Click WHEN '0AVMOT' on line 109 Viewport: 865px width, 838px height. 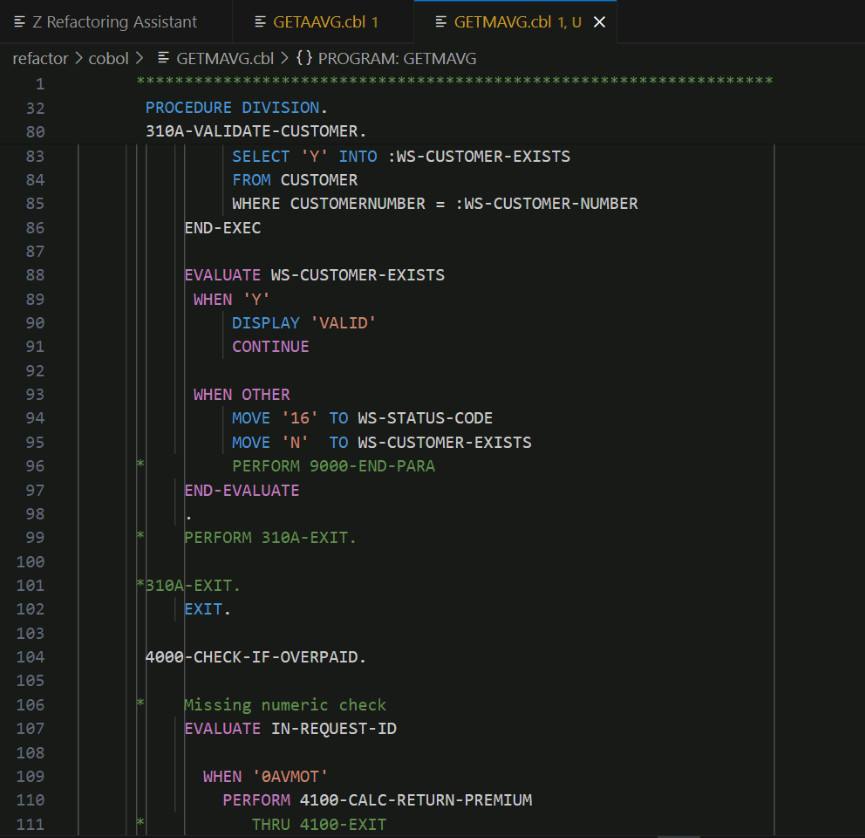(x=265, y=777)
